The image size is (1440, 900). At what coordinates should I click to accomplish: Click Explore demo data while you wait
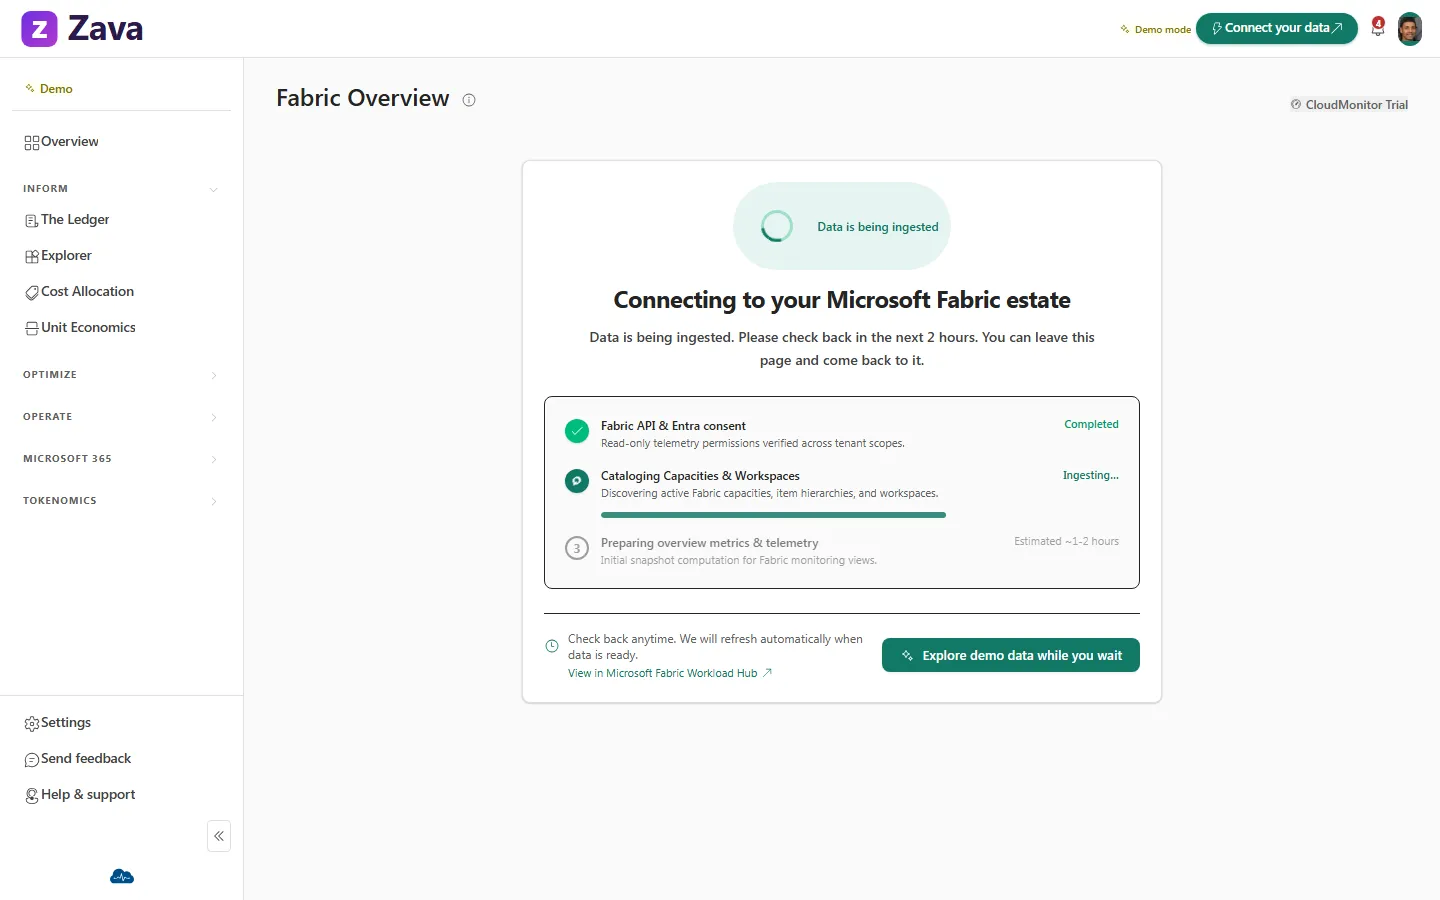click(x=1011, y=655)
